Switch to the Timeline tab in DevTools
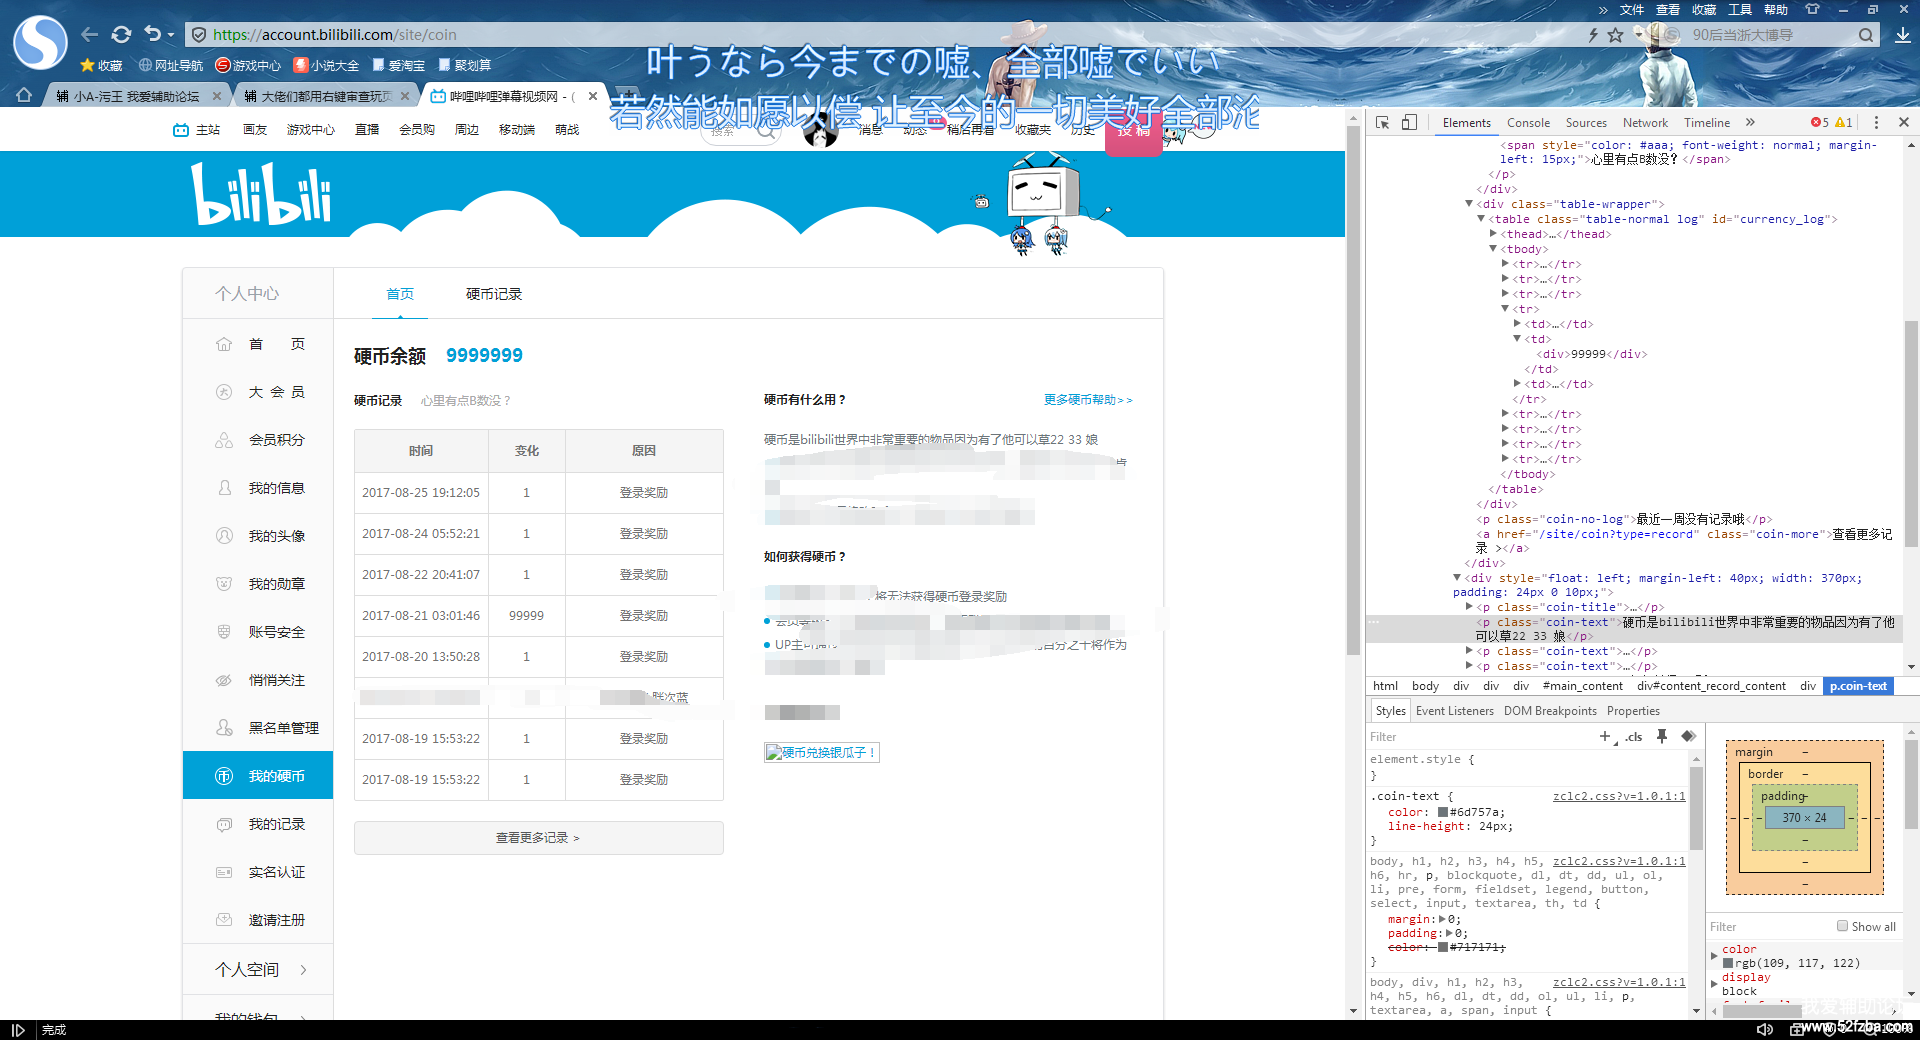This screenshot has height=1040, width=1920. (x=1707, y=123)
